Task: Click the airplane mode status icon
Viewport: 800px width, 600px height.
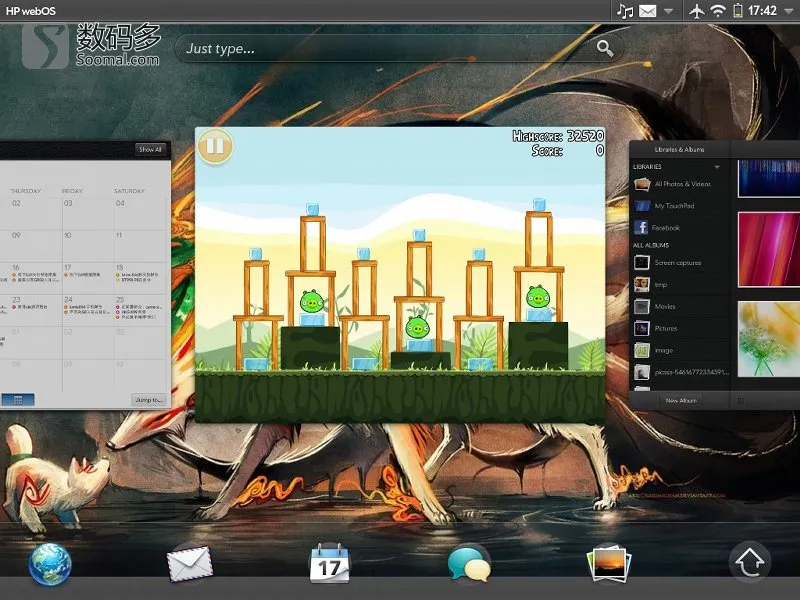Action: 696,11
